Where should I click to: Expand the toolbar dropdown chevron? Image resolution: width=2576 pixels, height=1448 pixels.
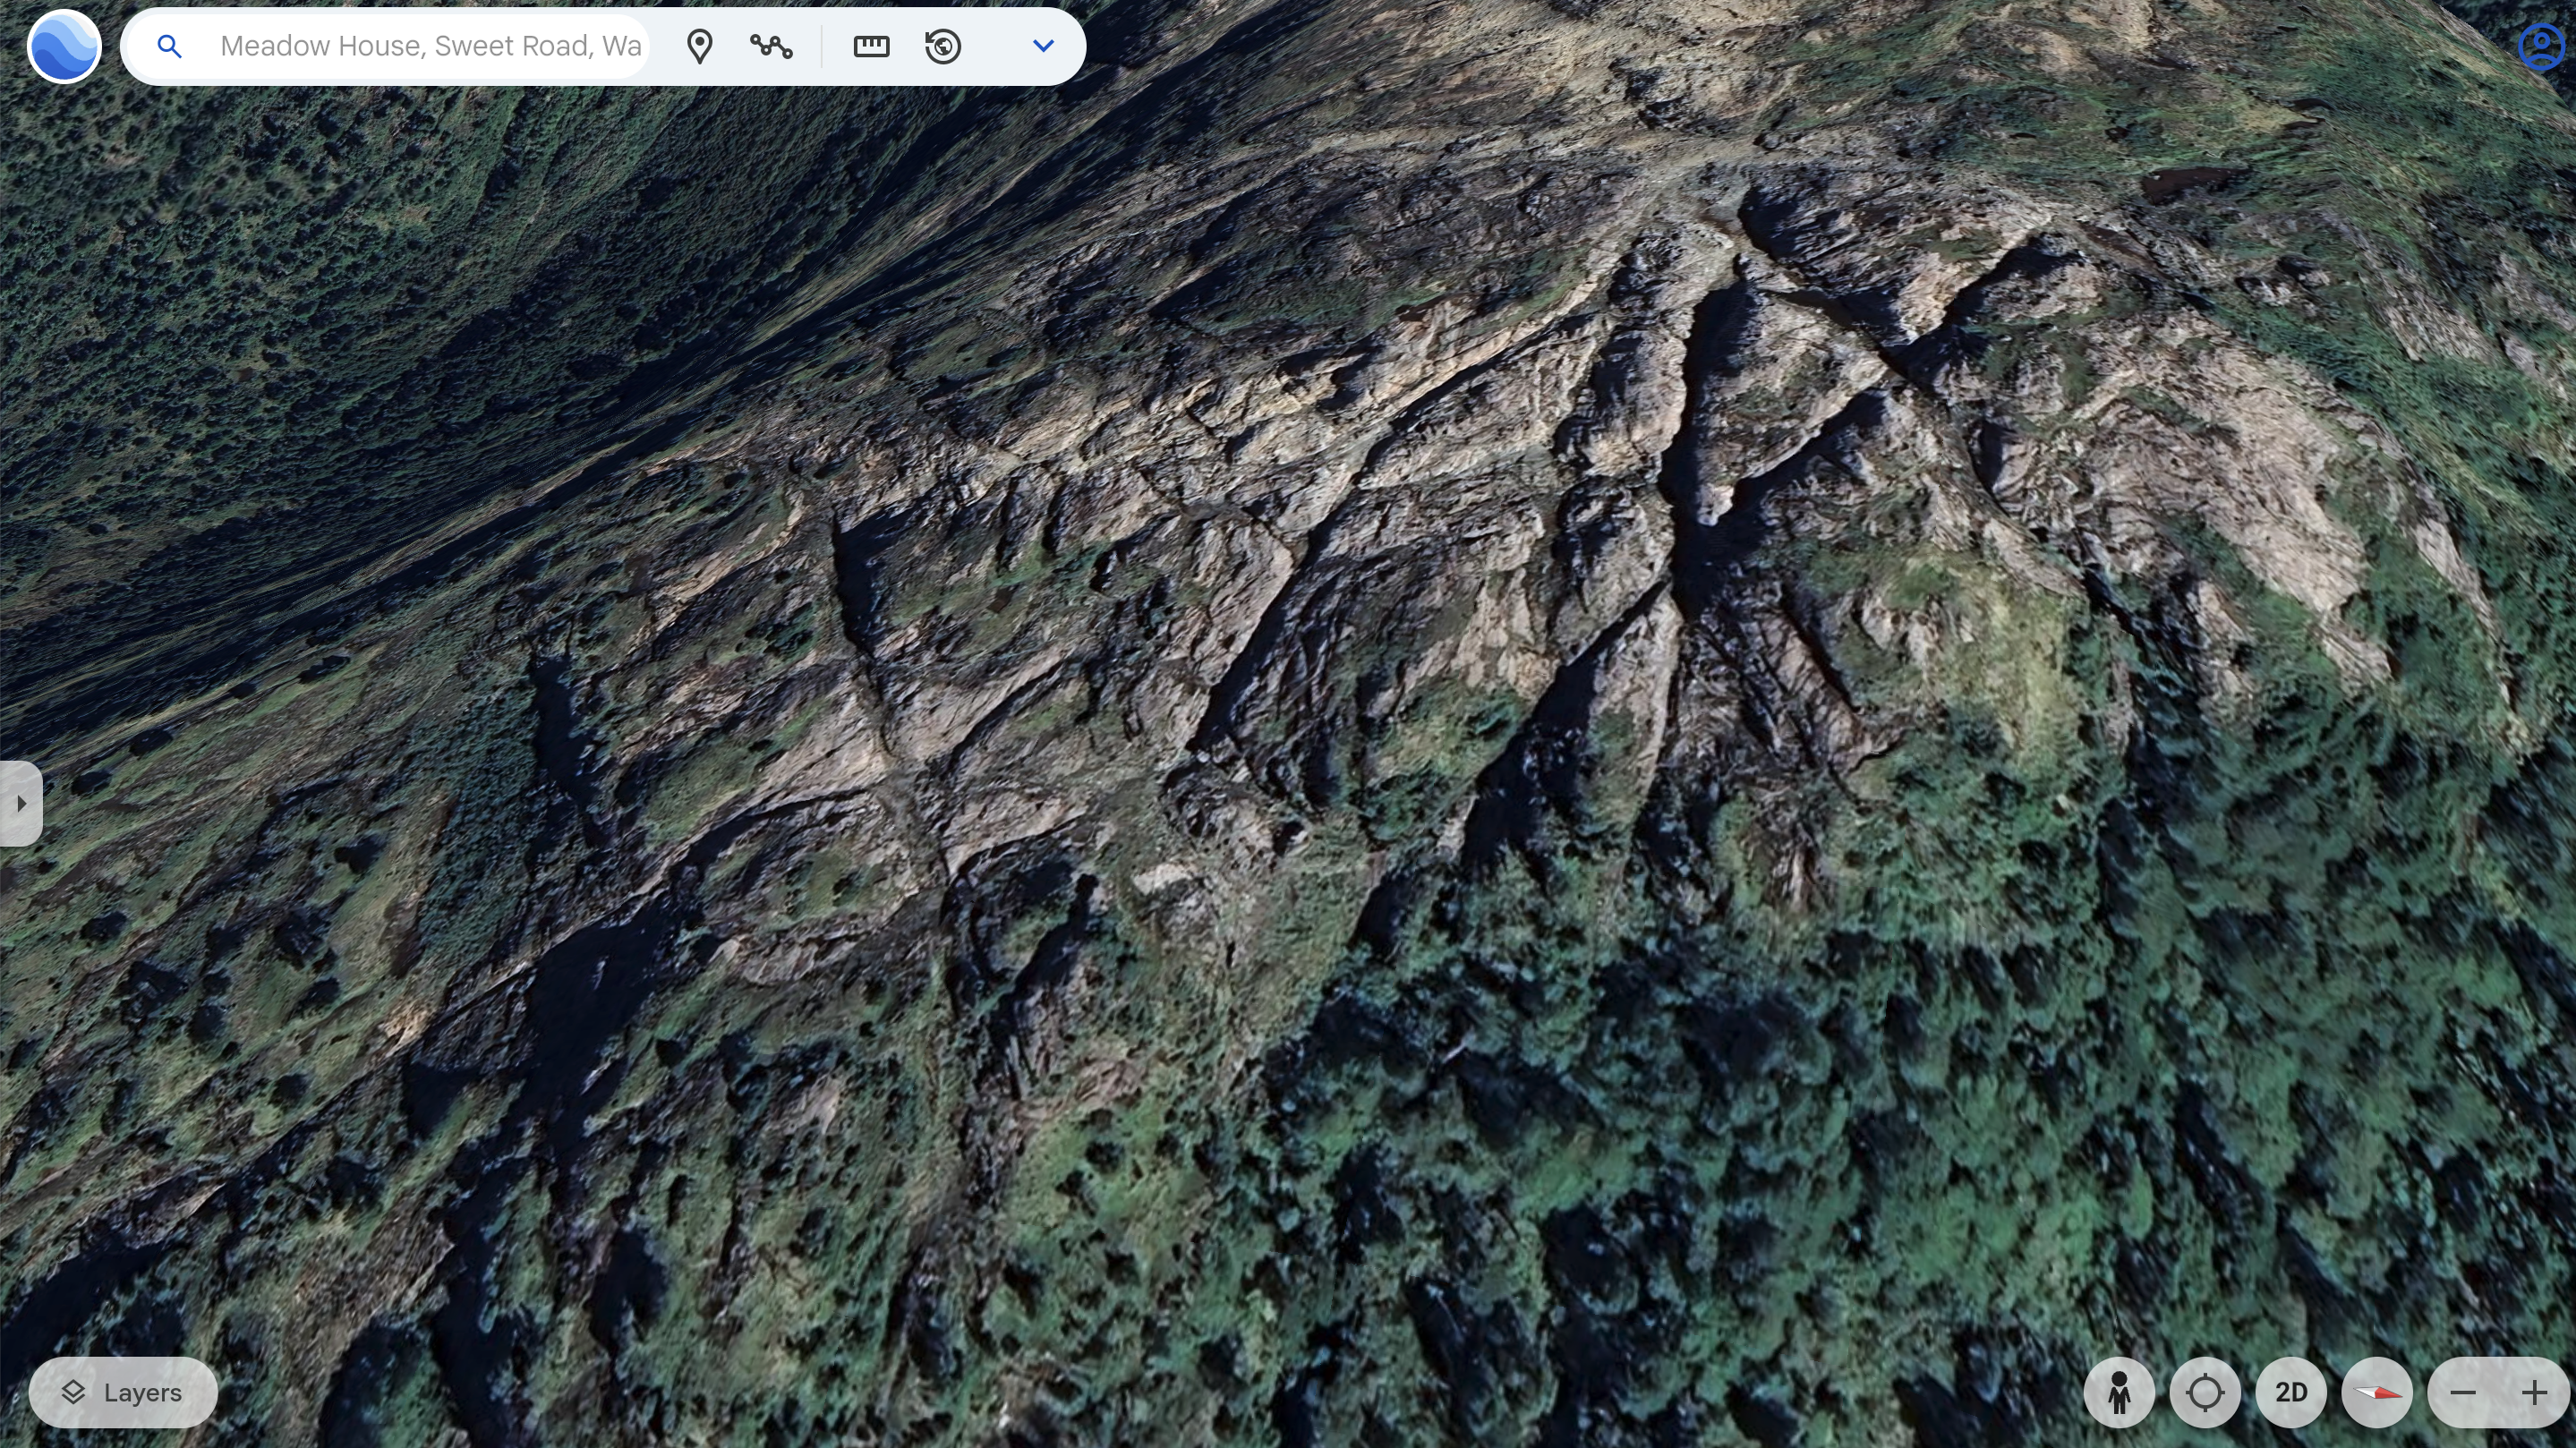[x=1043, y=46]
